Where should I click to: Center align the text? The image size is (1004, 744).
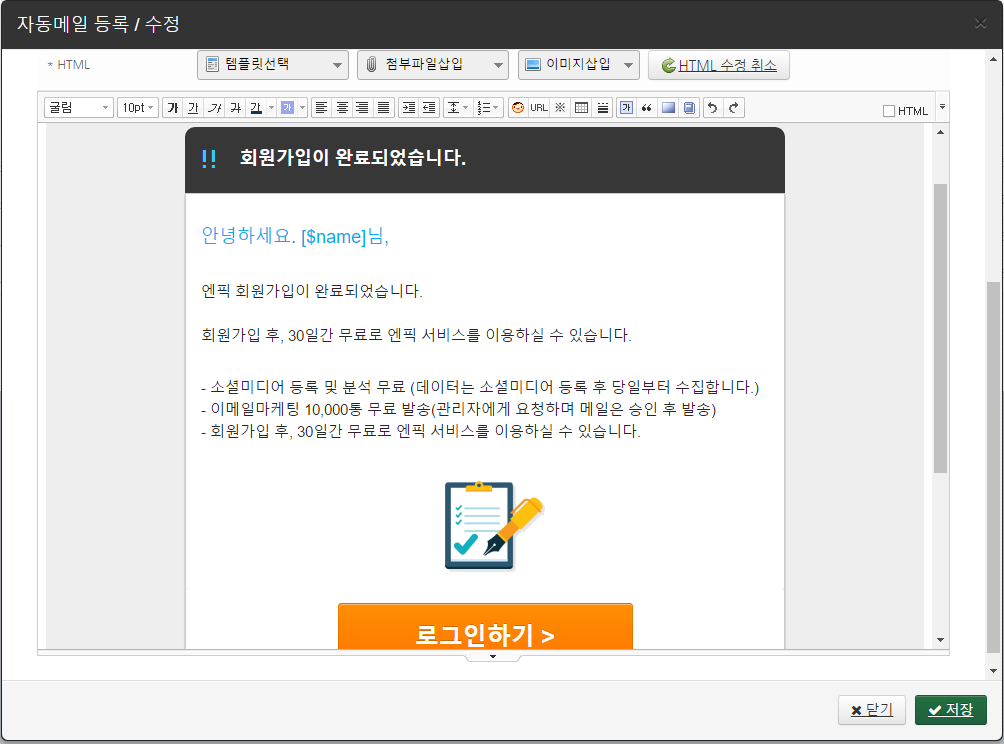342,108
